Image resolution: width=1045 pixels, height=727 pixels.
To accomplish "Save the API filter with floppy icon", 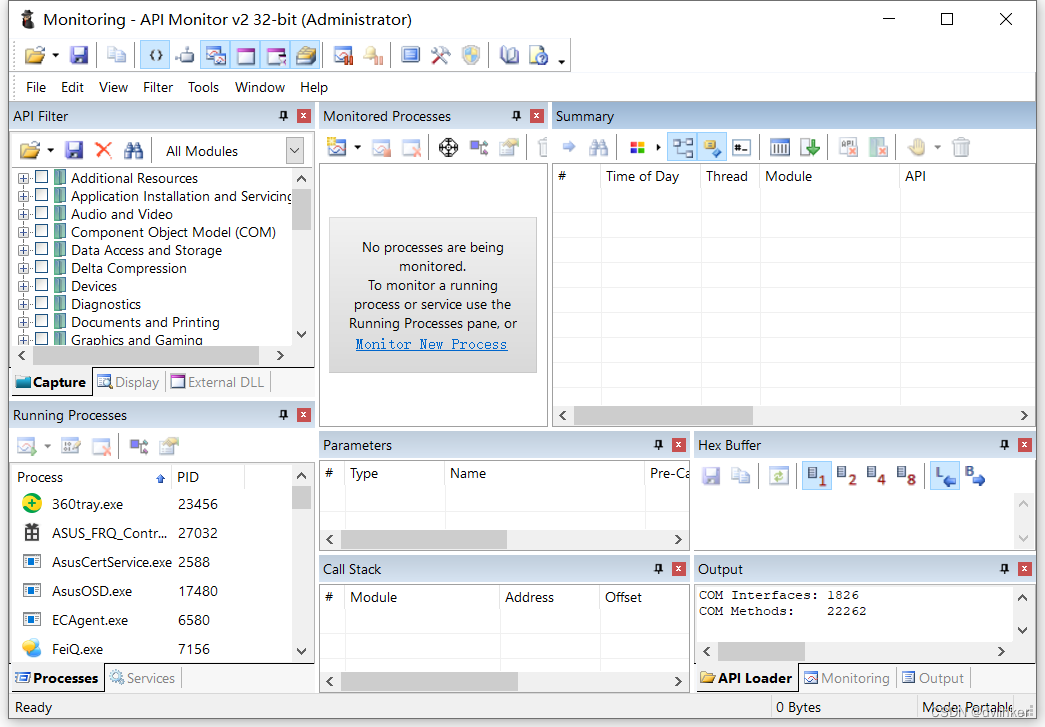I will pyautogui.click(x=74, y=151).
